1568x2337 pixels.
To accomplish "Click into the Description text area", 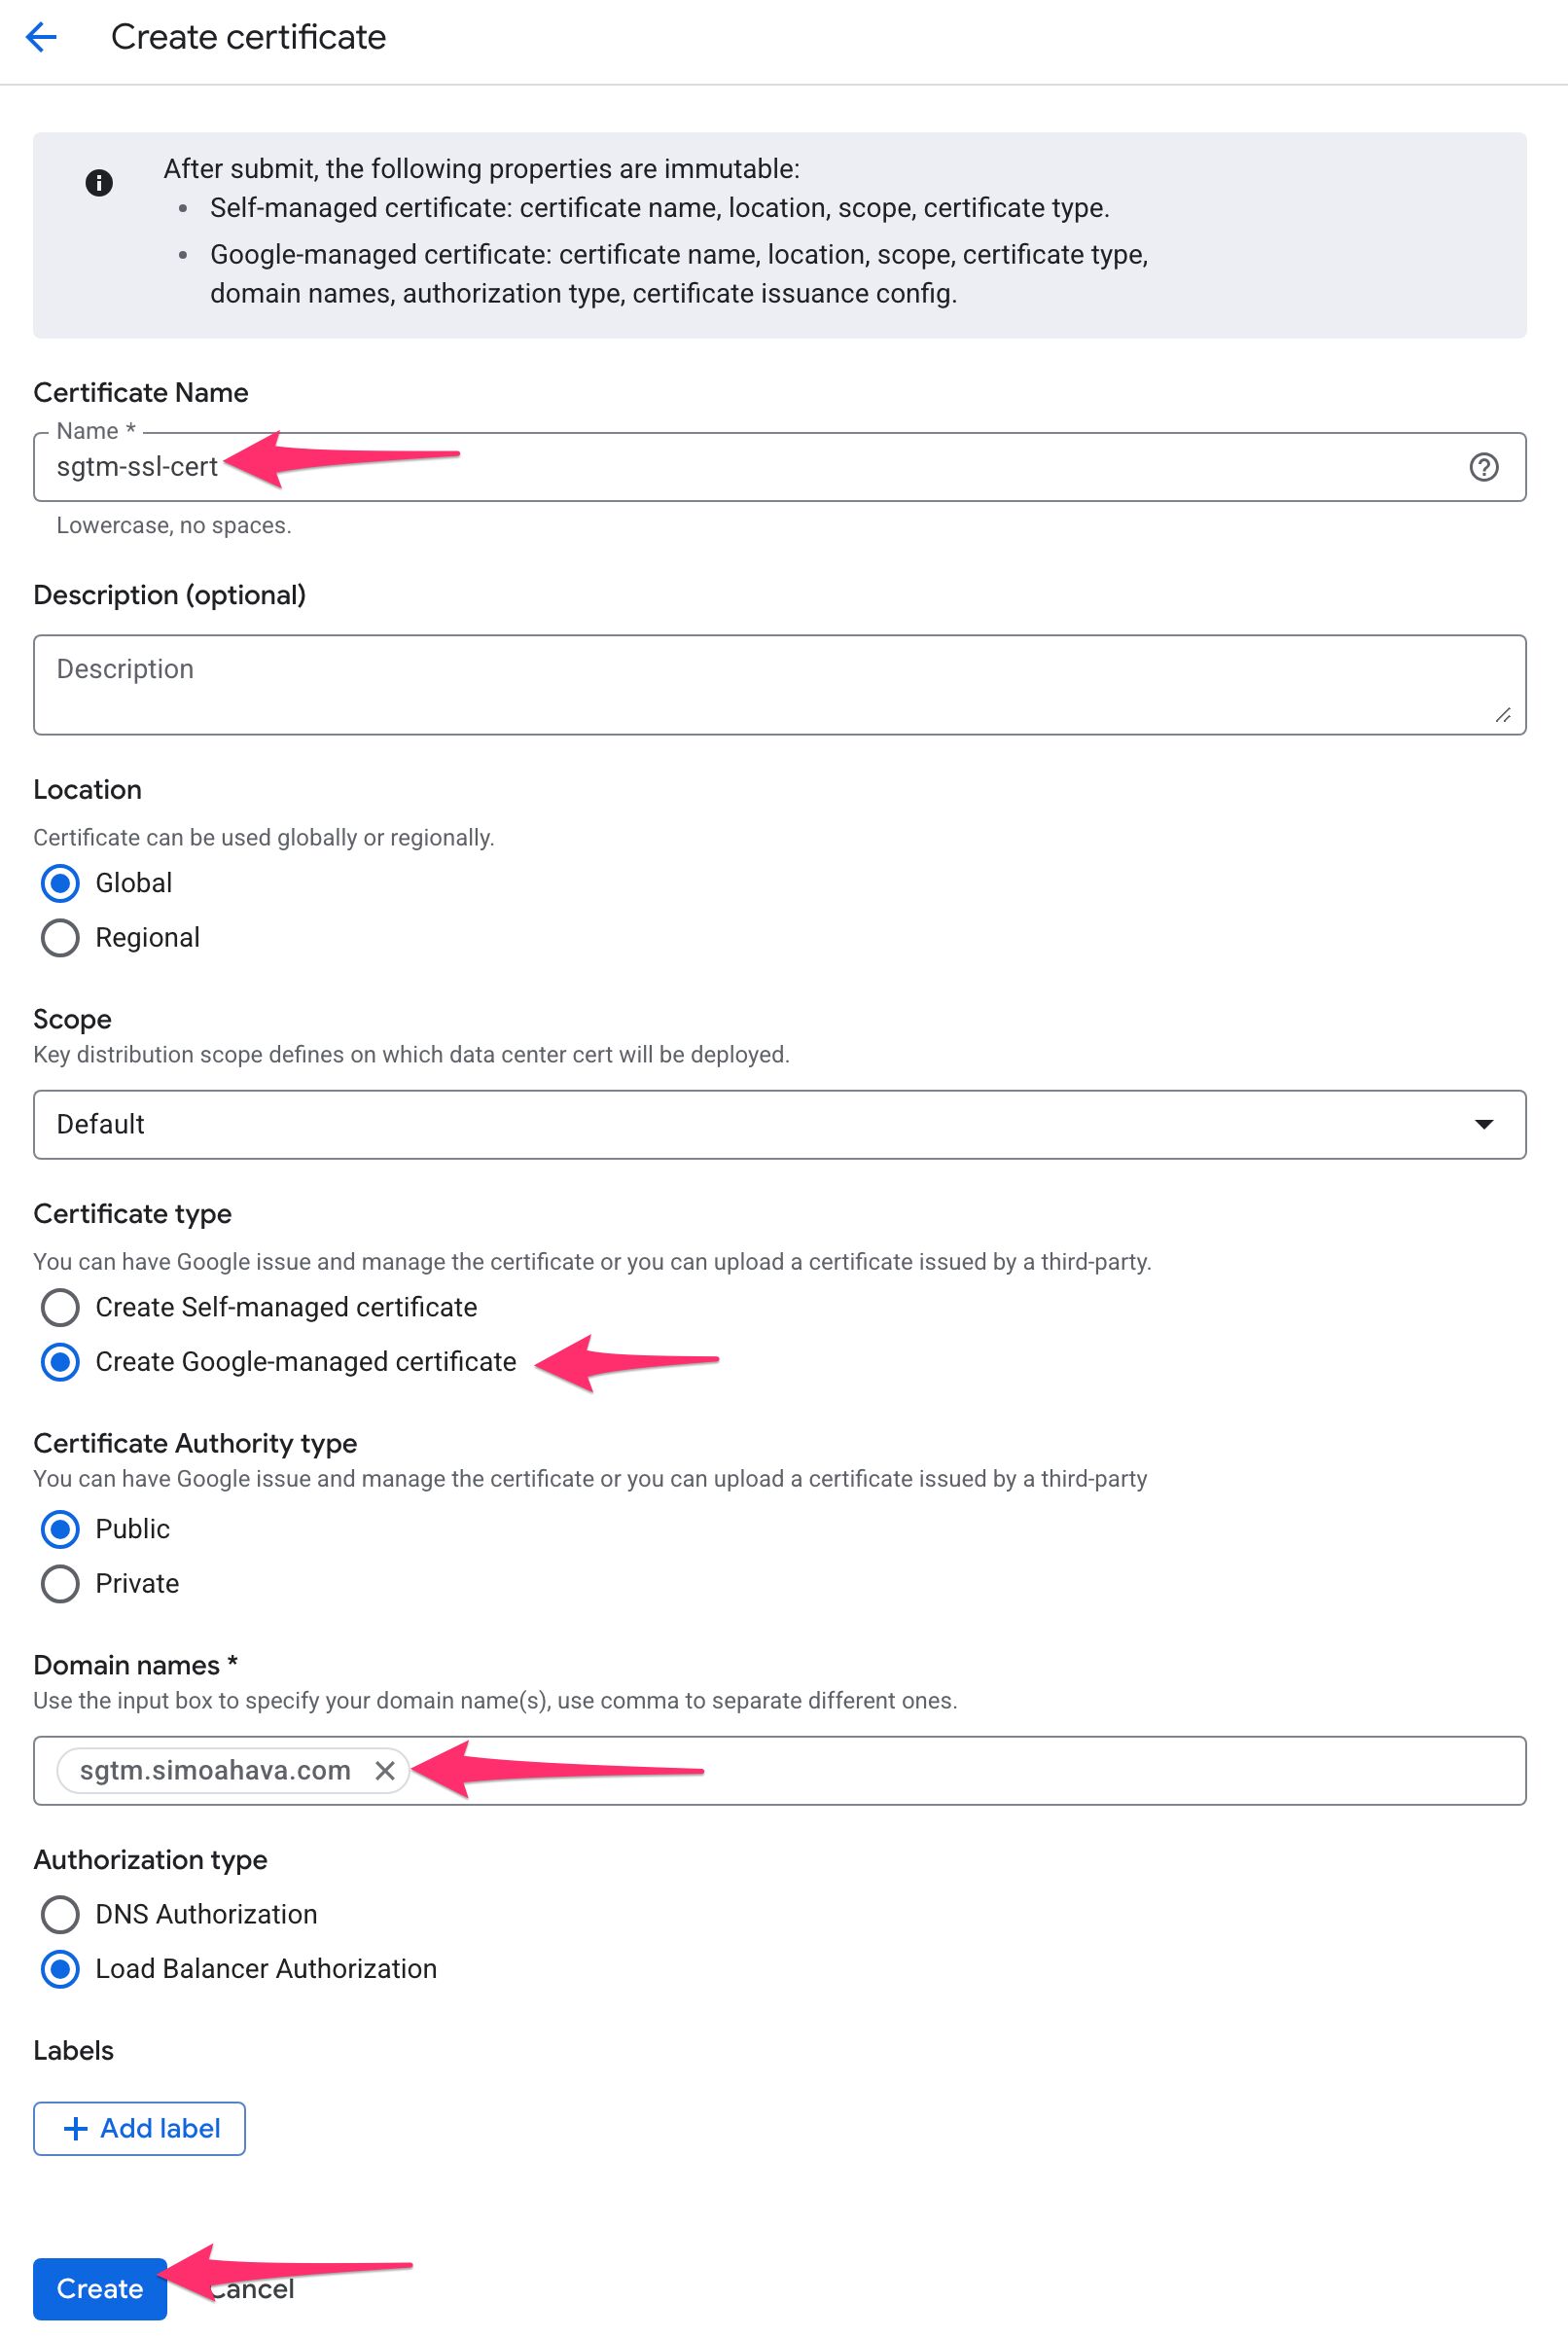I will pyautogui.click(x=779, y=685).
